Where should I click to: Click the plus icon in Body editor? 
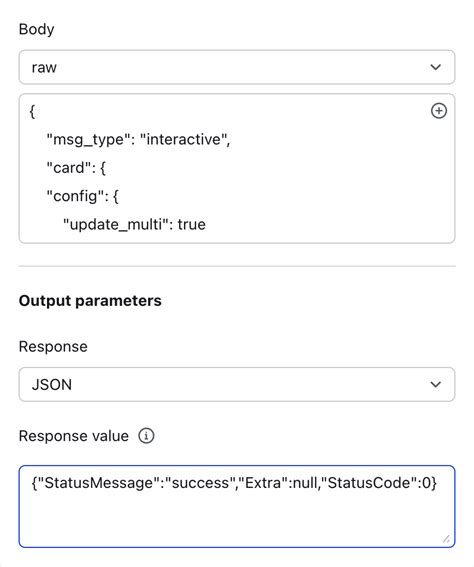(x=439, y=111)
